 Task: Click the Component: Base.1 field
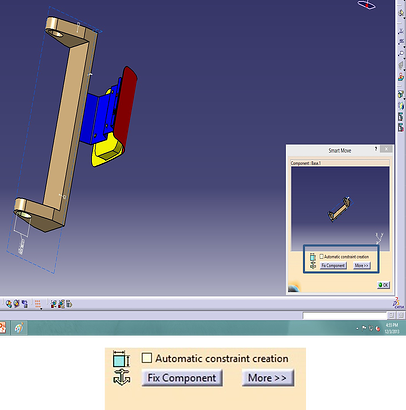pos(340,163)
